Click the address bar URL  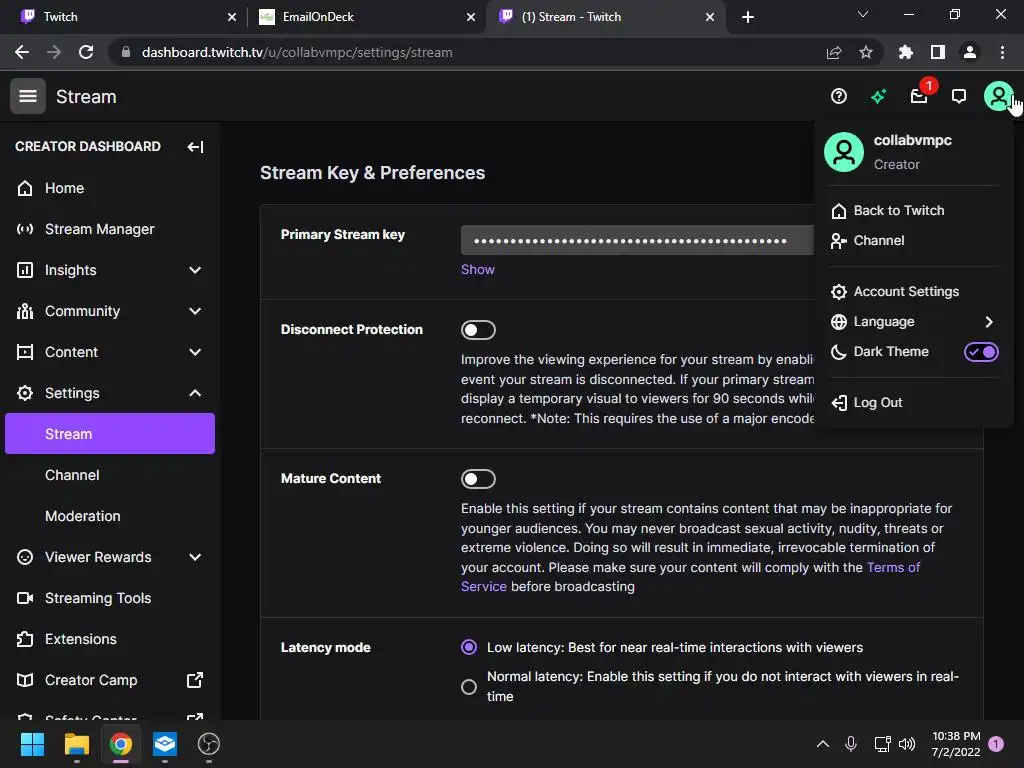click(x=297, y=52)
